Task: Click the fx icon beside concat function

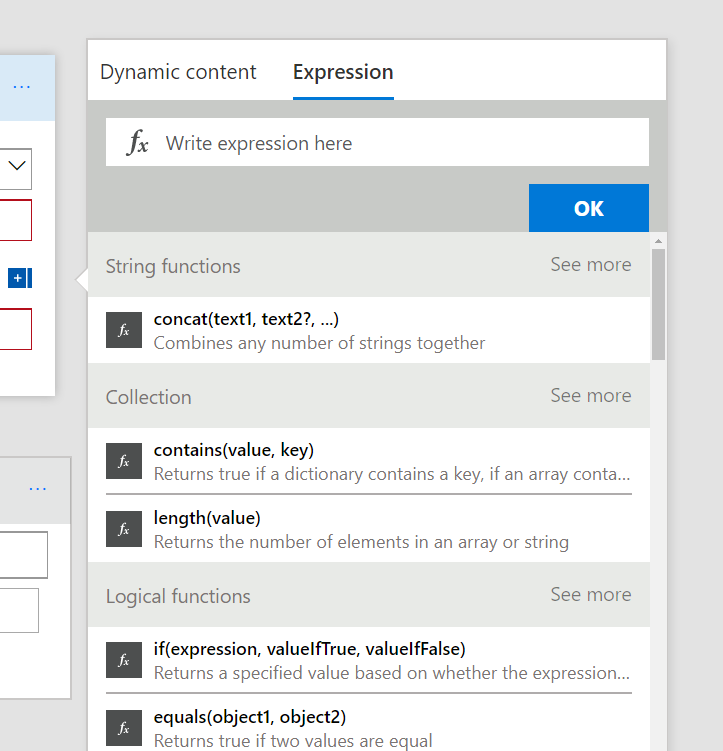Action: [123, 330]
